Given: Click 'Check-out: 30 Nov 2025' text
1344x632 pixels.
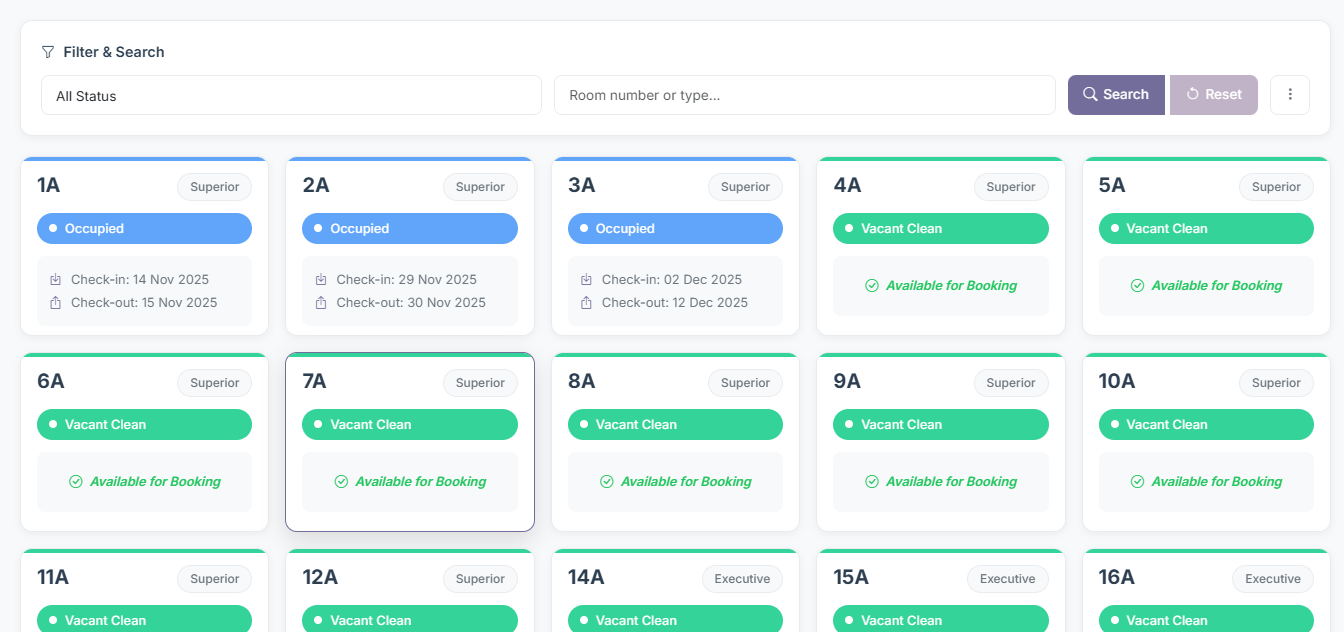Looking at the screenshot, I should point(411,303).
